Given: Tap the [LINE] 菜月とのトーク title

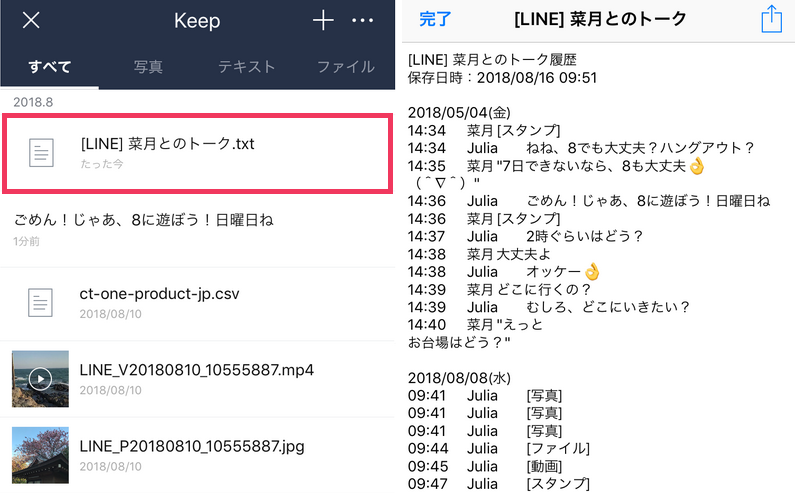Looking at the screenshot, I should coord(600,19).
